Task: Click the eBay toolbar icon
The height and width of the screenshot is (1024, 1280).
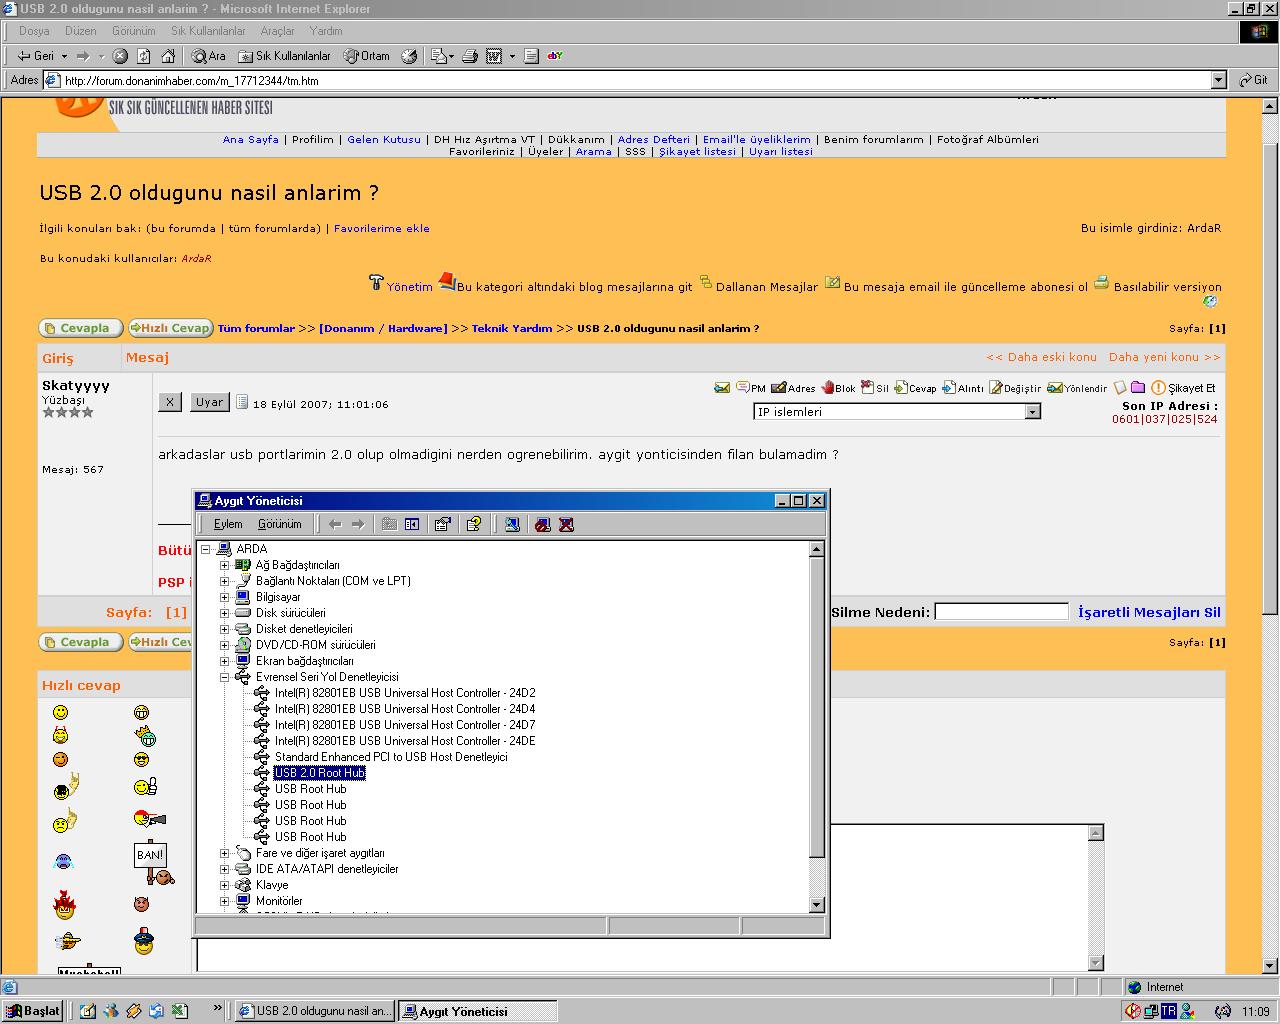Action: 555,56
